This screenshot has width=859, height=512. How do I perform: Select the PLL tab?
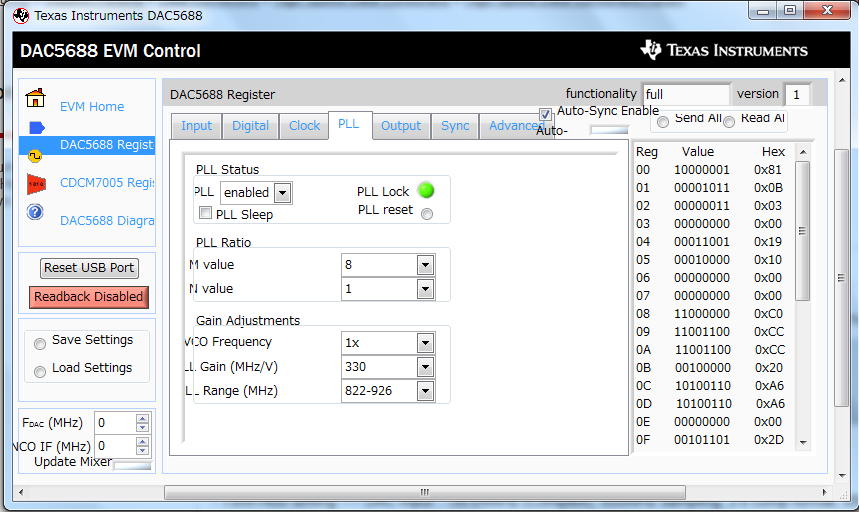(x=350, y=124)
